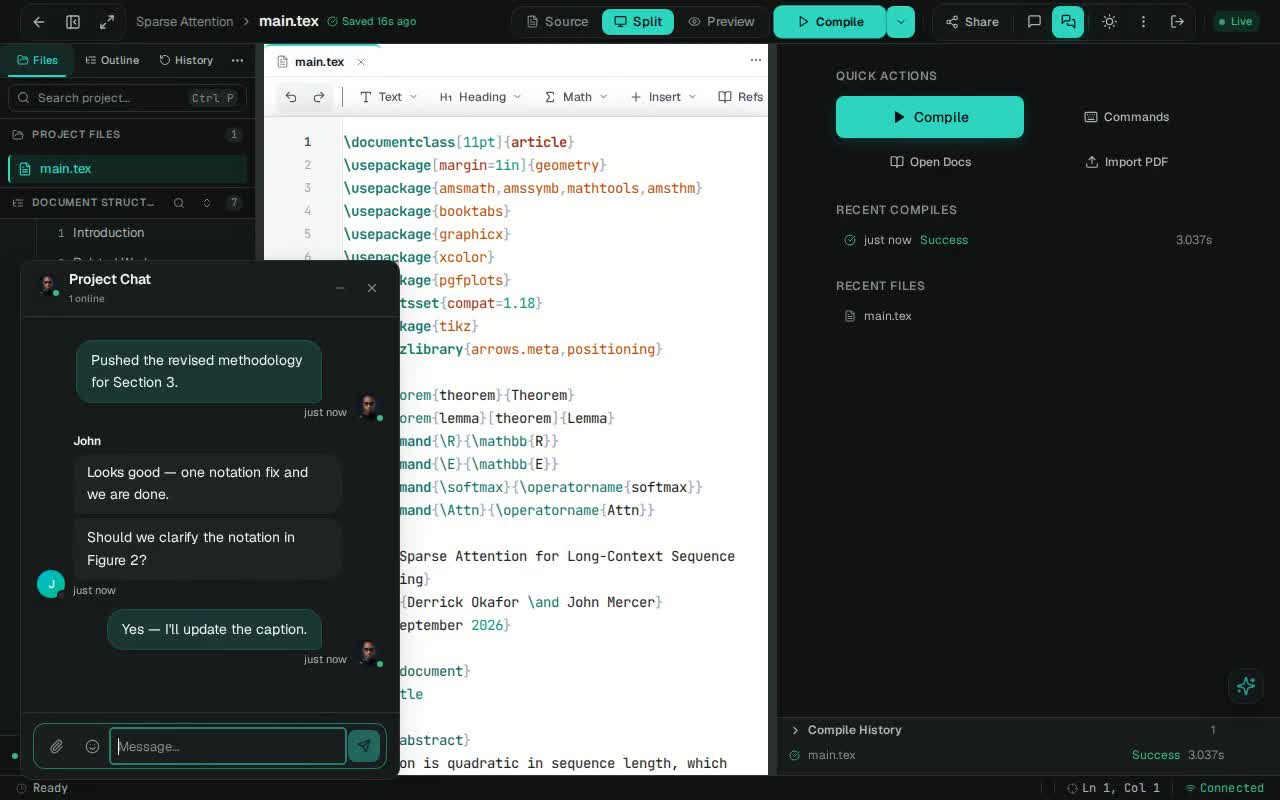
Task: Focus the Search project field
Action: (x=128, y=97)
